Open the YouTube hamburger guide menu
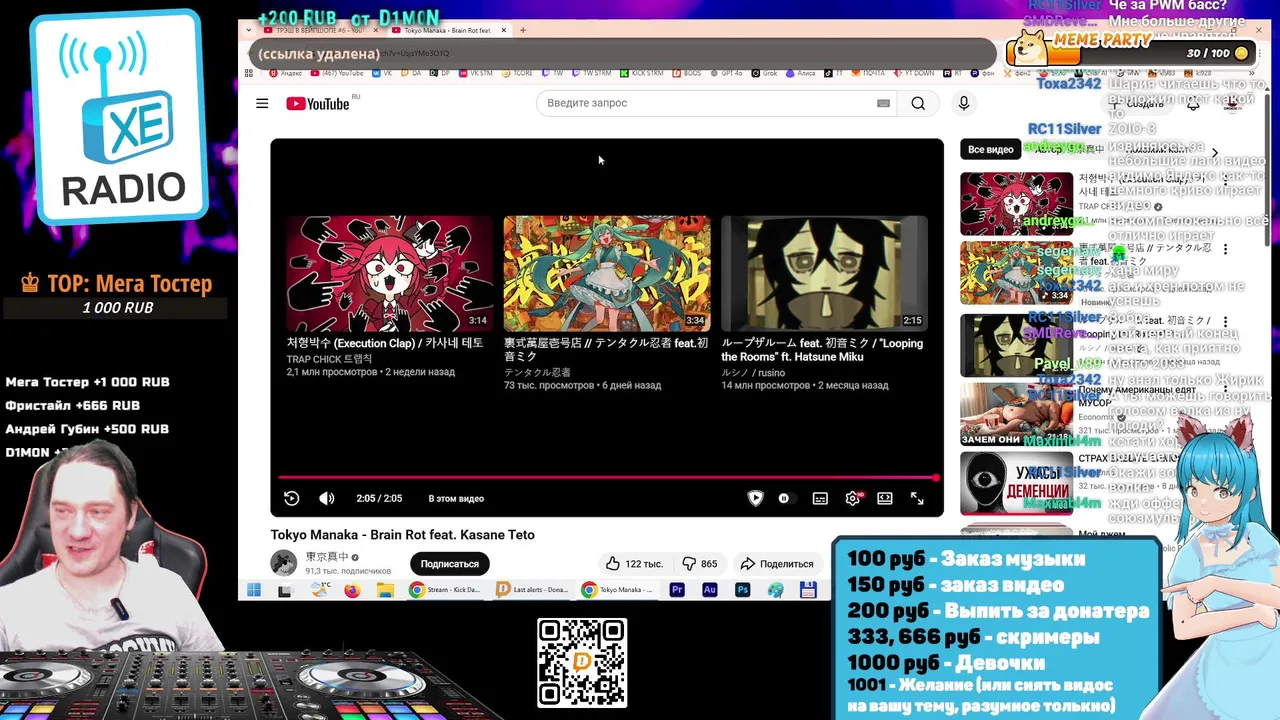1280x720 pixels. click(262, 103)
